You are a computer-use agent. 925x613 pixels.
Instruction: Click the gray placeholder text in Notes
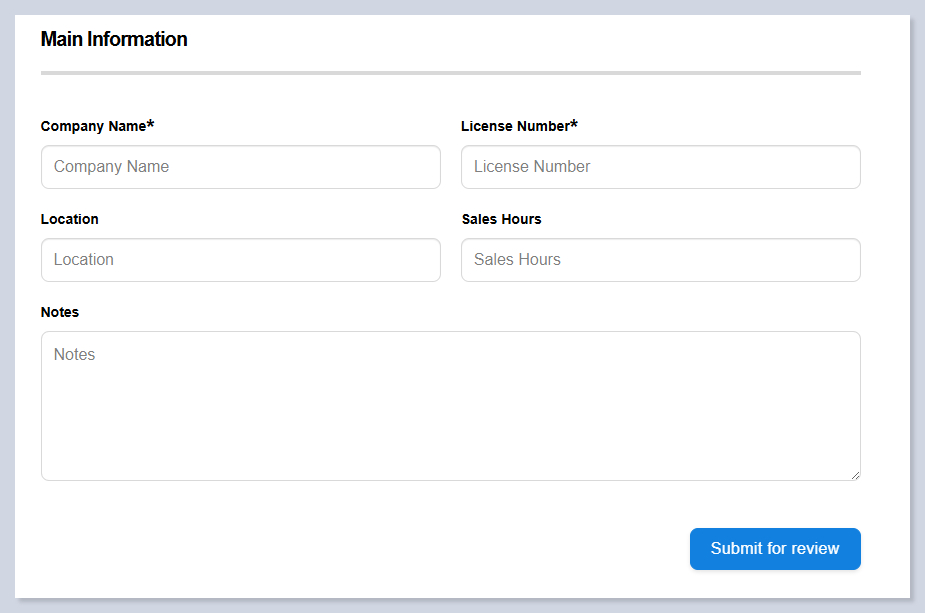pyautogui.click(x=74, y=355)
